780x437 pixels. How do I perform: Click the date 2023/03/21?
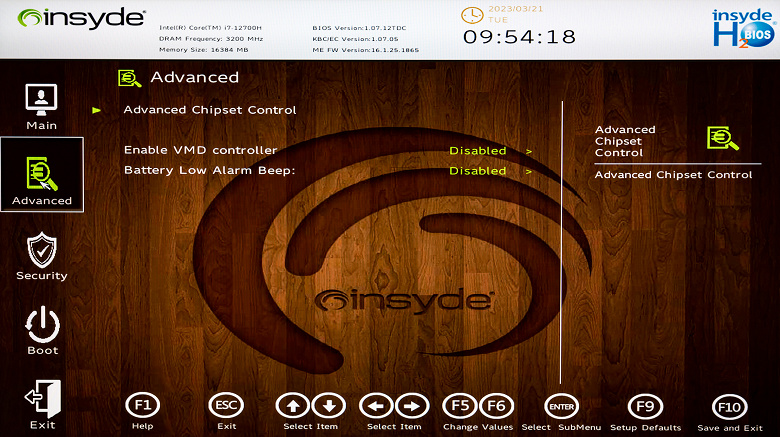(x=515, y=9)
